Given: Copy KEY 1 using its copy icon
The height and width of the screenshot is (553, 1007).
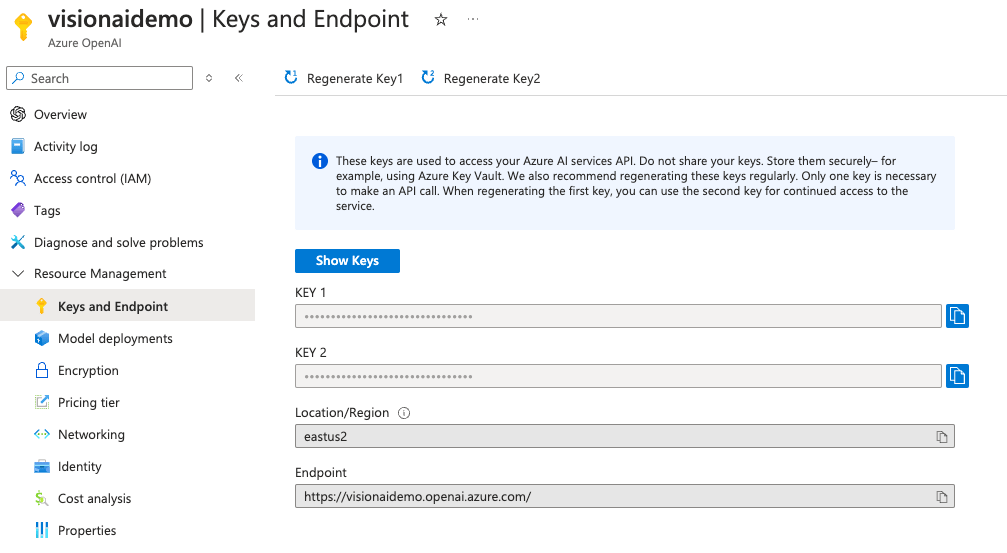Looking at the screenshot, I should pyautogui.click(x=957, y=316).
